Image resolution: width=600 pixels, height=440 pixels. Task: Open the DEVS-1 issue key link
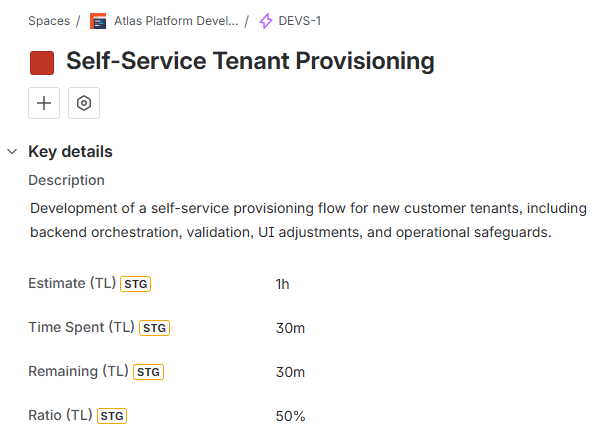click(x=301, y=21)
